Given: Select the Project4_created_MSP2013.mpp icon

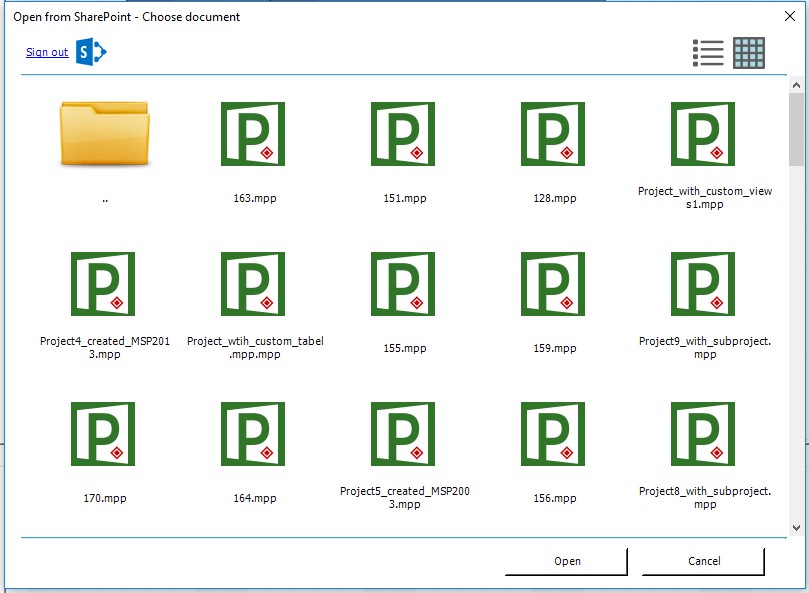Looking at the screenshot, I should (103, 284).
